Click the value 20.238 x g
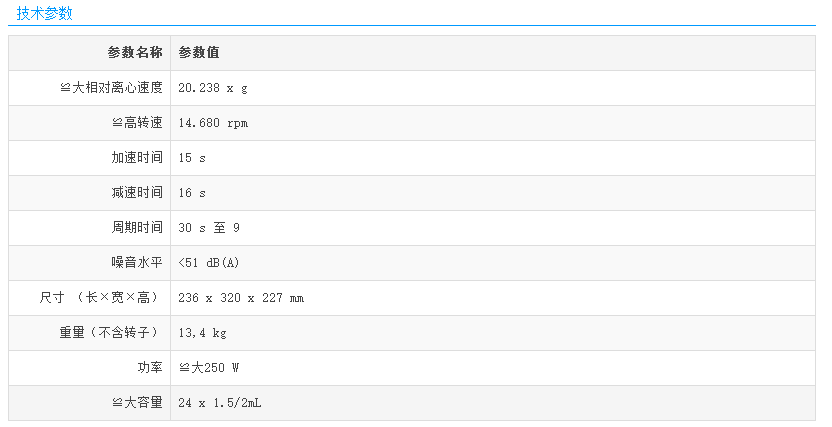The height and width of the screenshot is (427, 832). (x=212, y=88)
